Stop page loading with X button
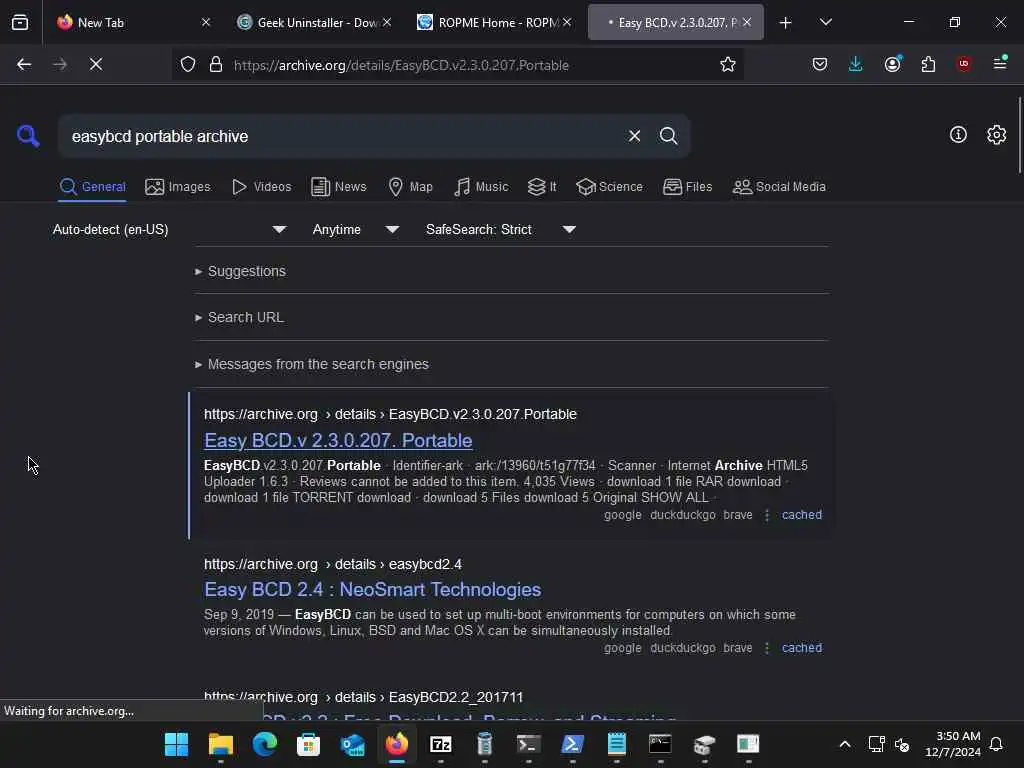Image resolution: width=1024 pixels, height=768 pixels. tap(95, 64)
